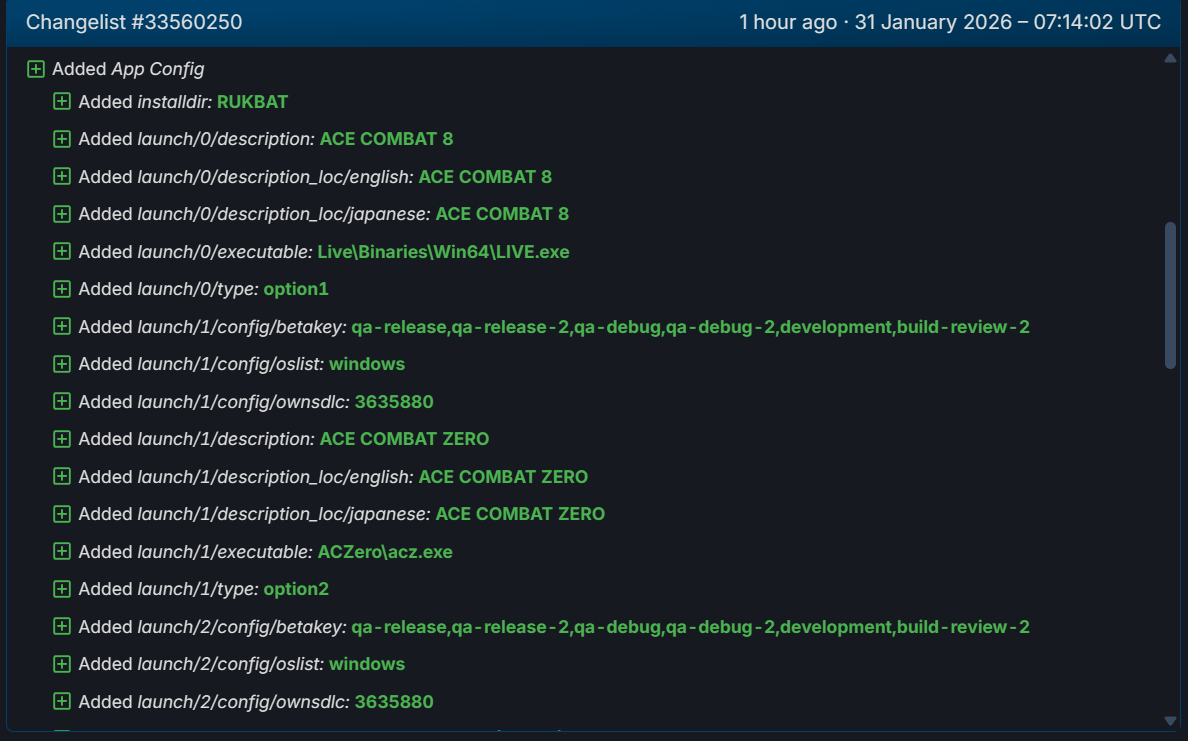Click plus icon beside launch/0/type option1
This screenshot has height=741, width=1188.
tap(62, 289)
